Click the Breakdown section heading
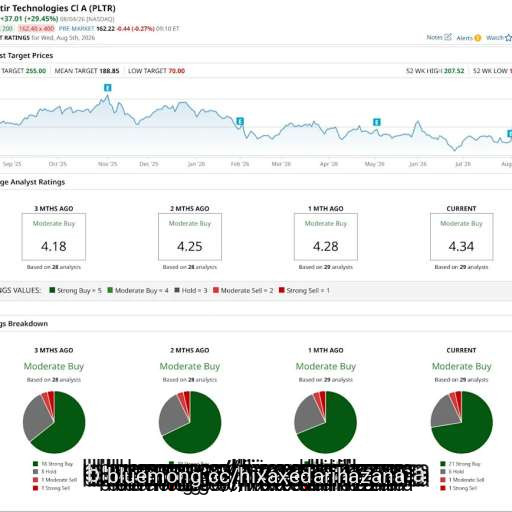This screenshot has width=512, height=512. click(x=24, y=324)
